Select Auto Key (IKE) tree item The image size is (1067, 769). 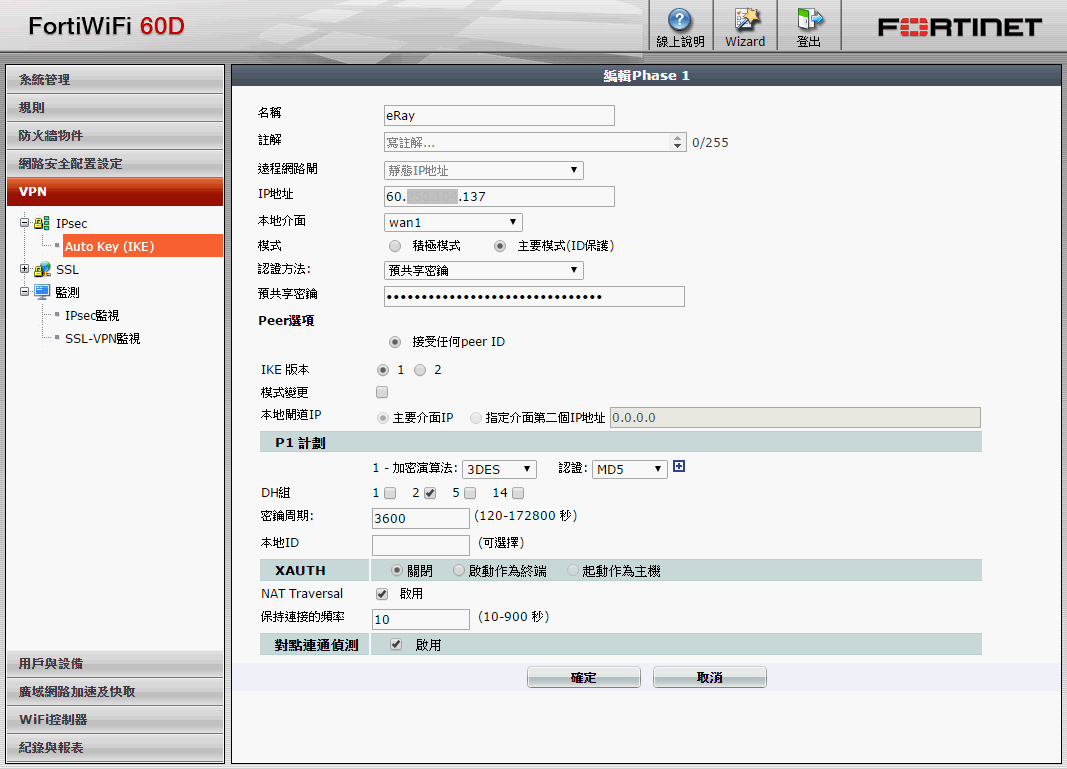143,246
